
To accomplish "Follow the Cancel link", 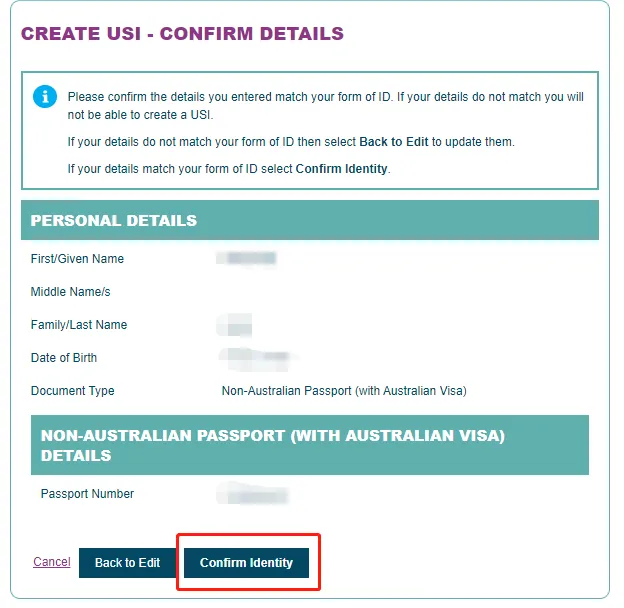I will click(52, 562).
